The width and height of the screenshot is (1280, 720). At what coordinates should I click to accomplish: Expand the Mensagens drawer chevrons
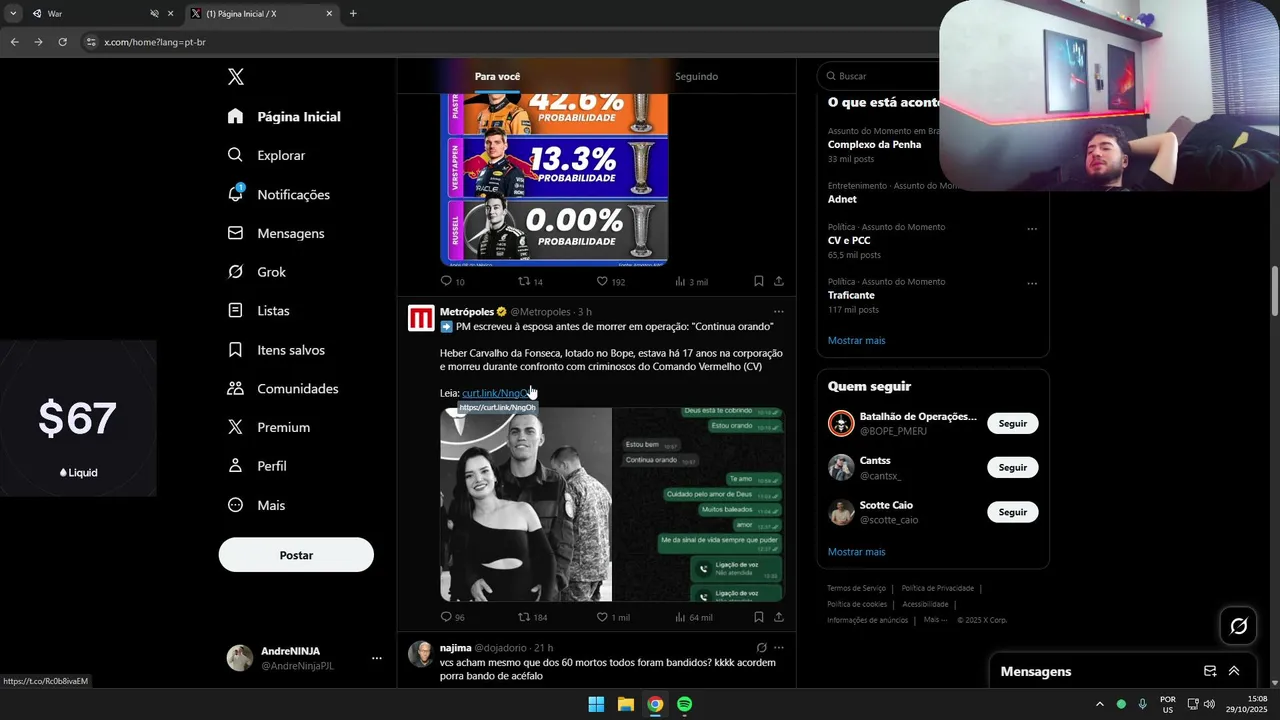tap(1234, 671)
